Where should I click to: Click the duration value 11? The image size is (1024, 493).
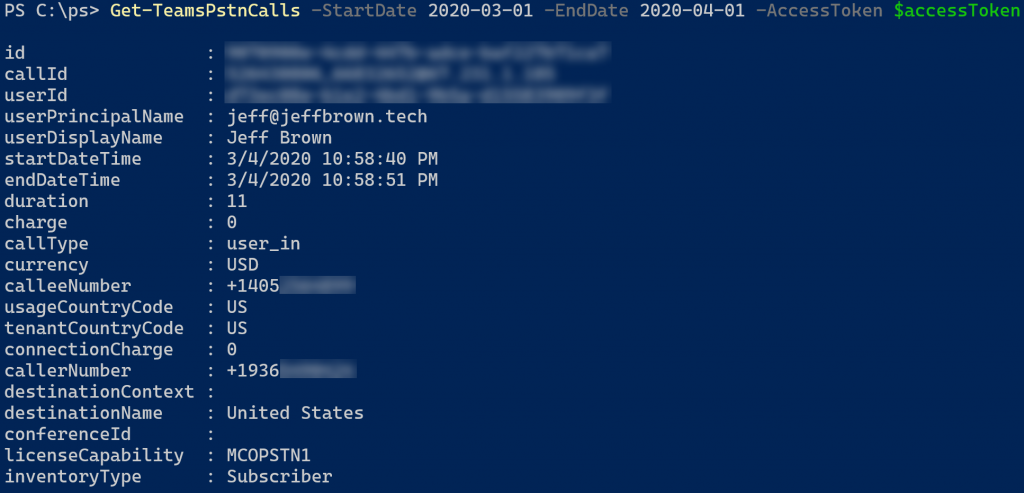237,202
